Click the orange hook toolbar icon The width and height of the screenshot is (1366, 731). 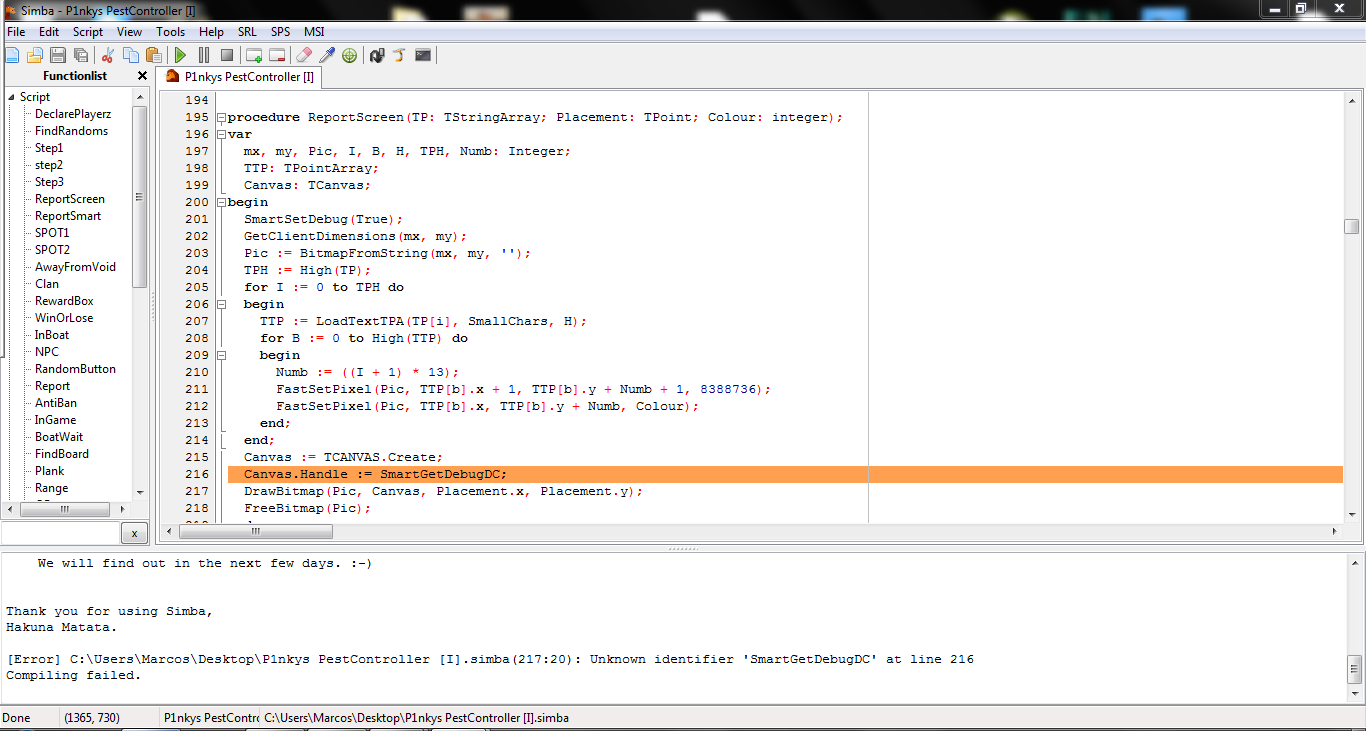[x=400, y=55]
